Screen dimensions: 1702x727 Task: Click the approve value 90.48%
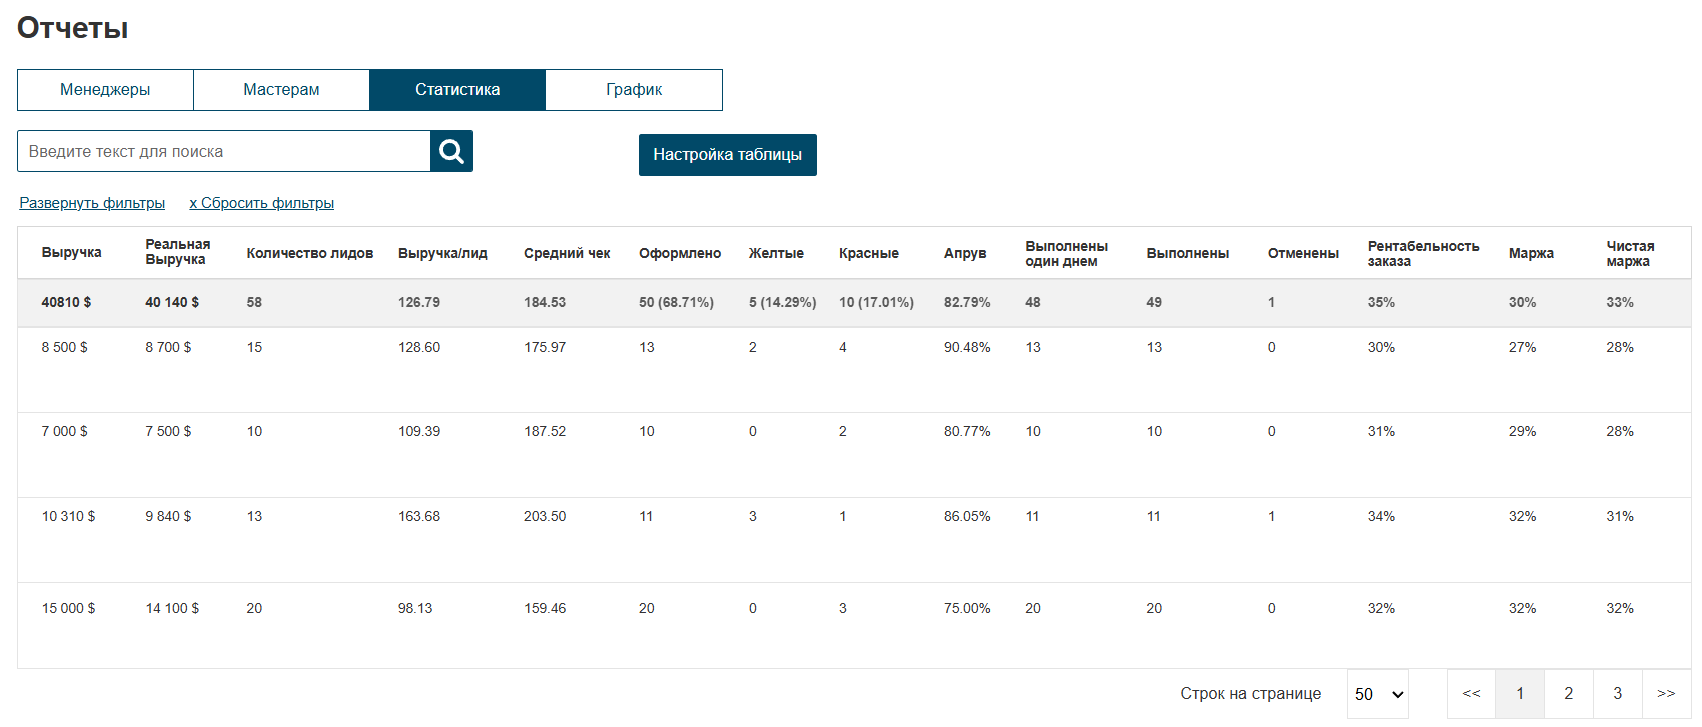pos(967,347)
